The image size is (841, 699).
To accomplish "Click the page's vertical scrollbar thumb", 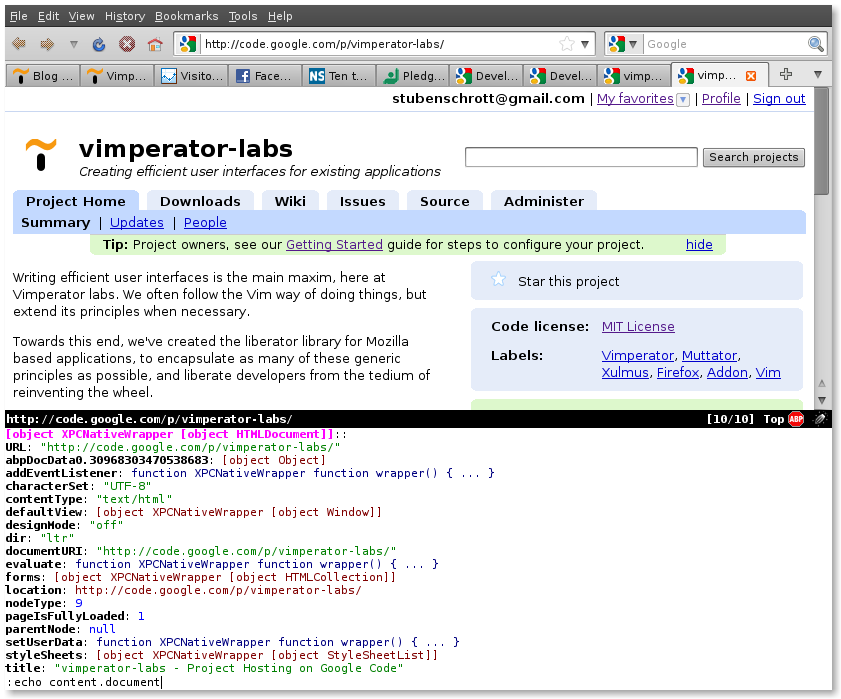I will pyautogui.click(x=821, y=140).
